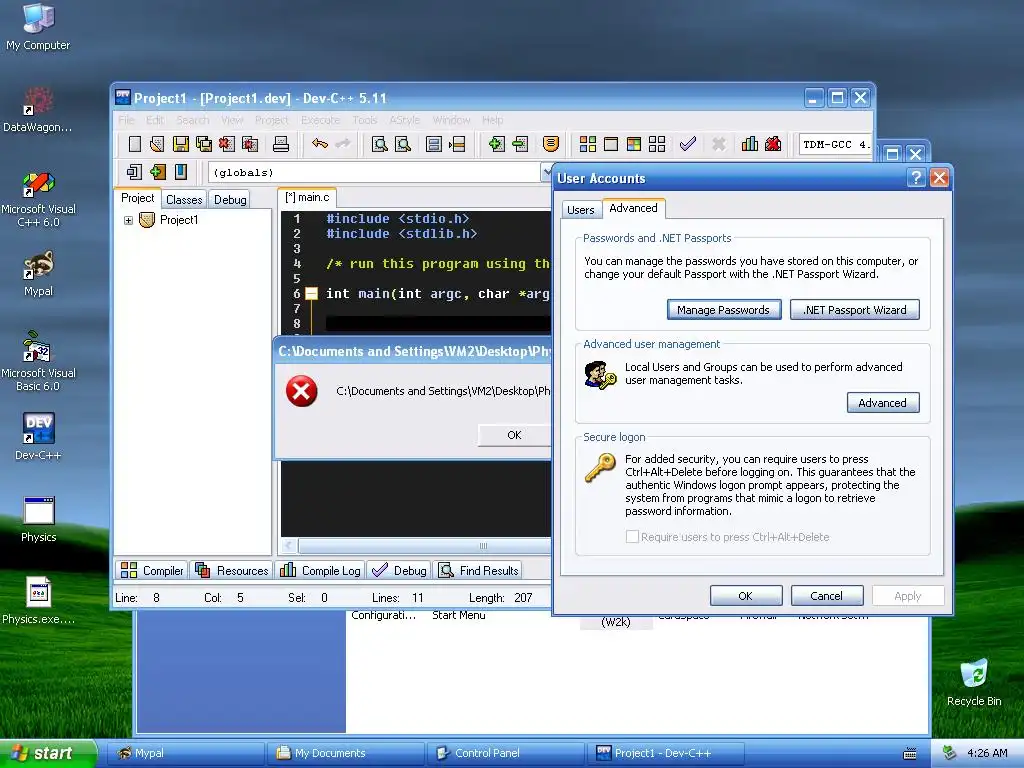Click Advanced button under Advanced user management
The height and width of the screenshot is (768, 1024).
coord(883,403)
